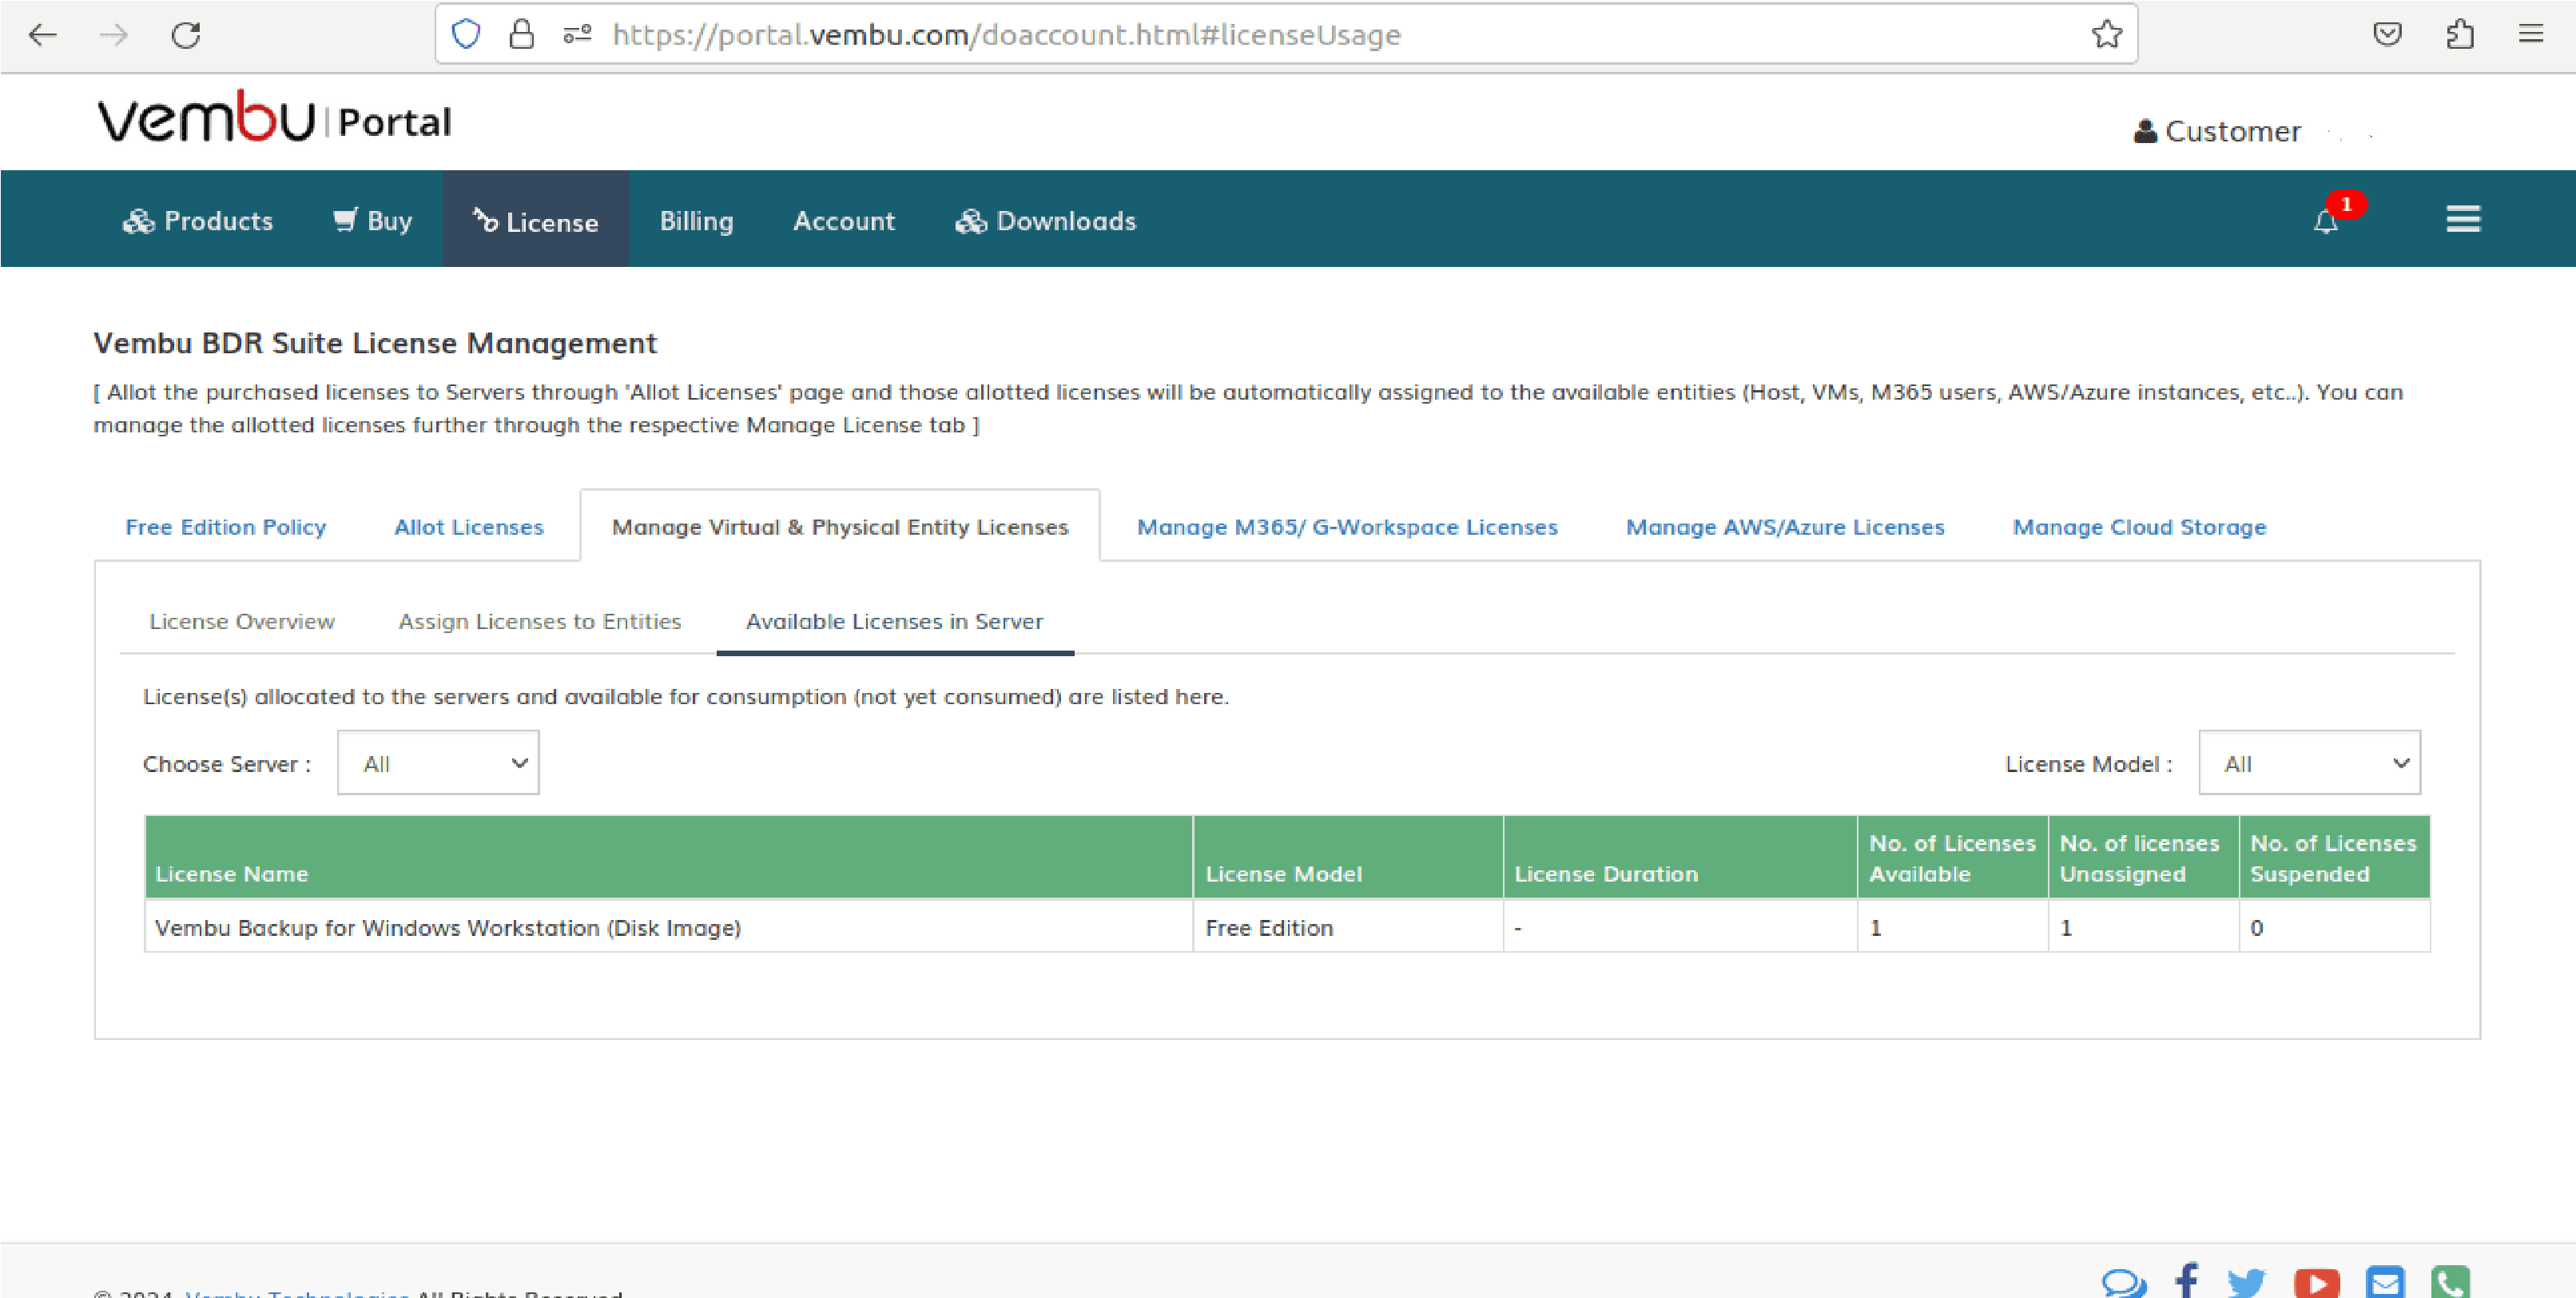Image resolution: width=2576 pixels, height=1298 pixels.
Task: Click No. of Licenses Available header
Action: tap(1953, 857)
